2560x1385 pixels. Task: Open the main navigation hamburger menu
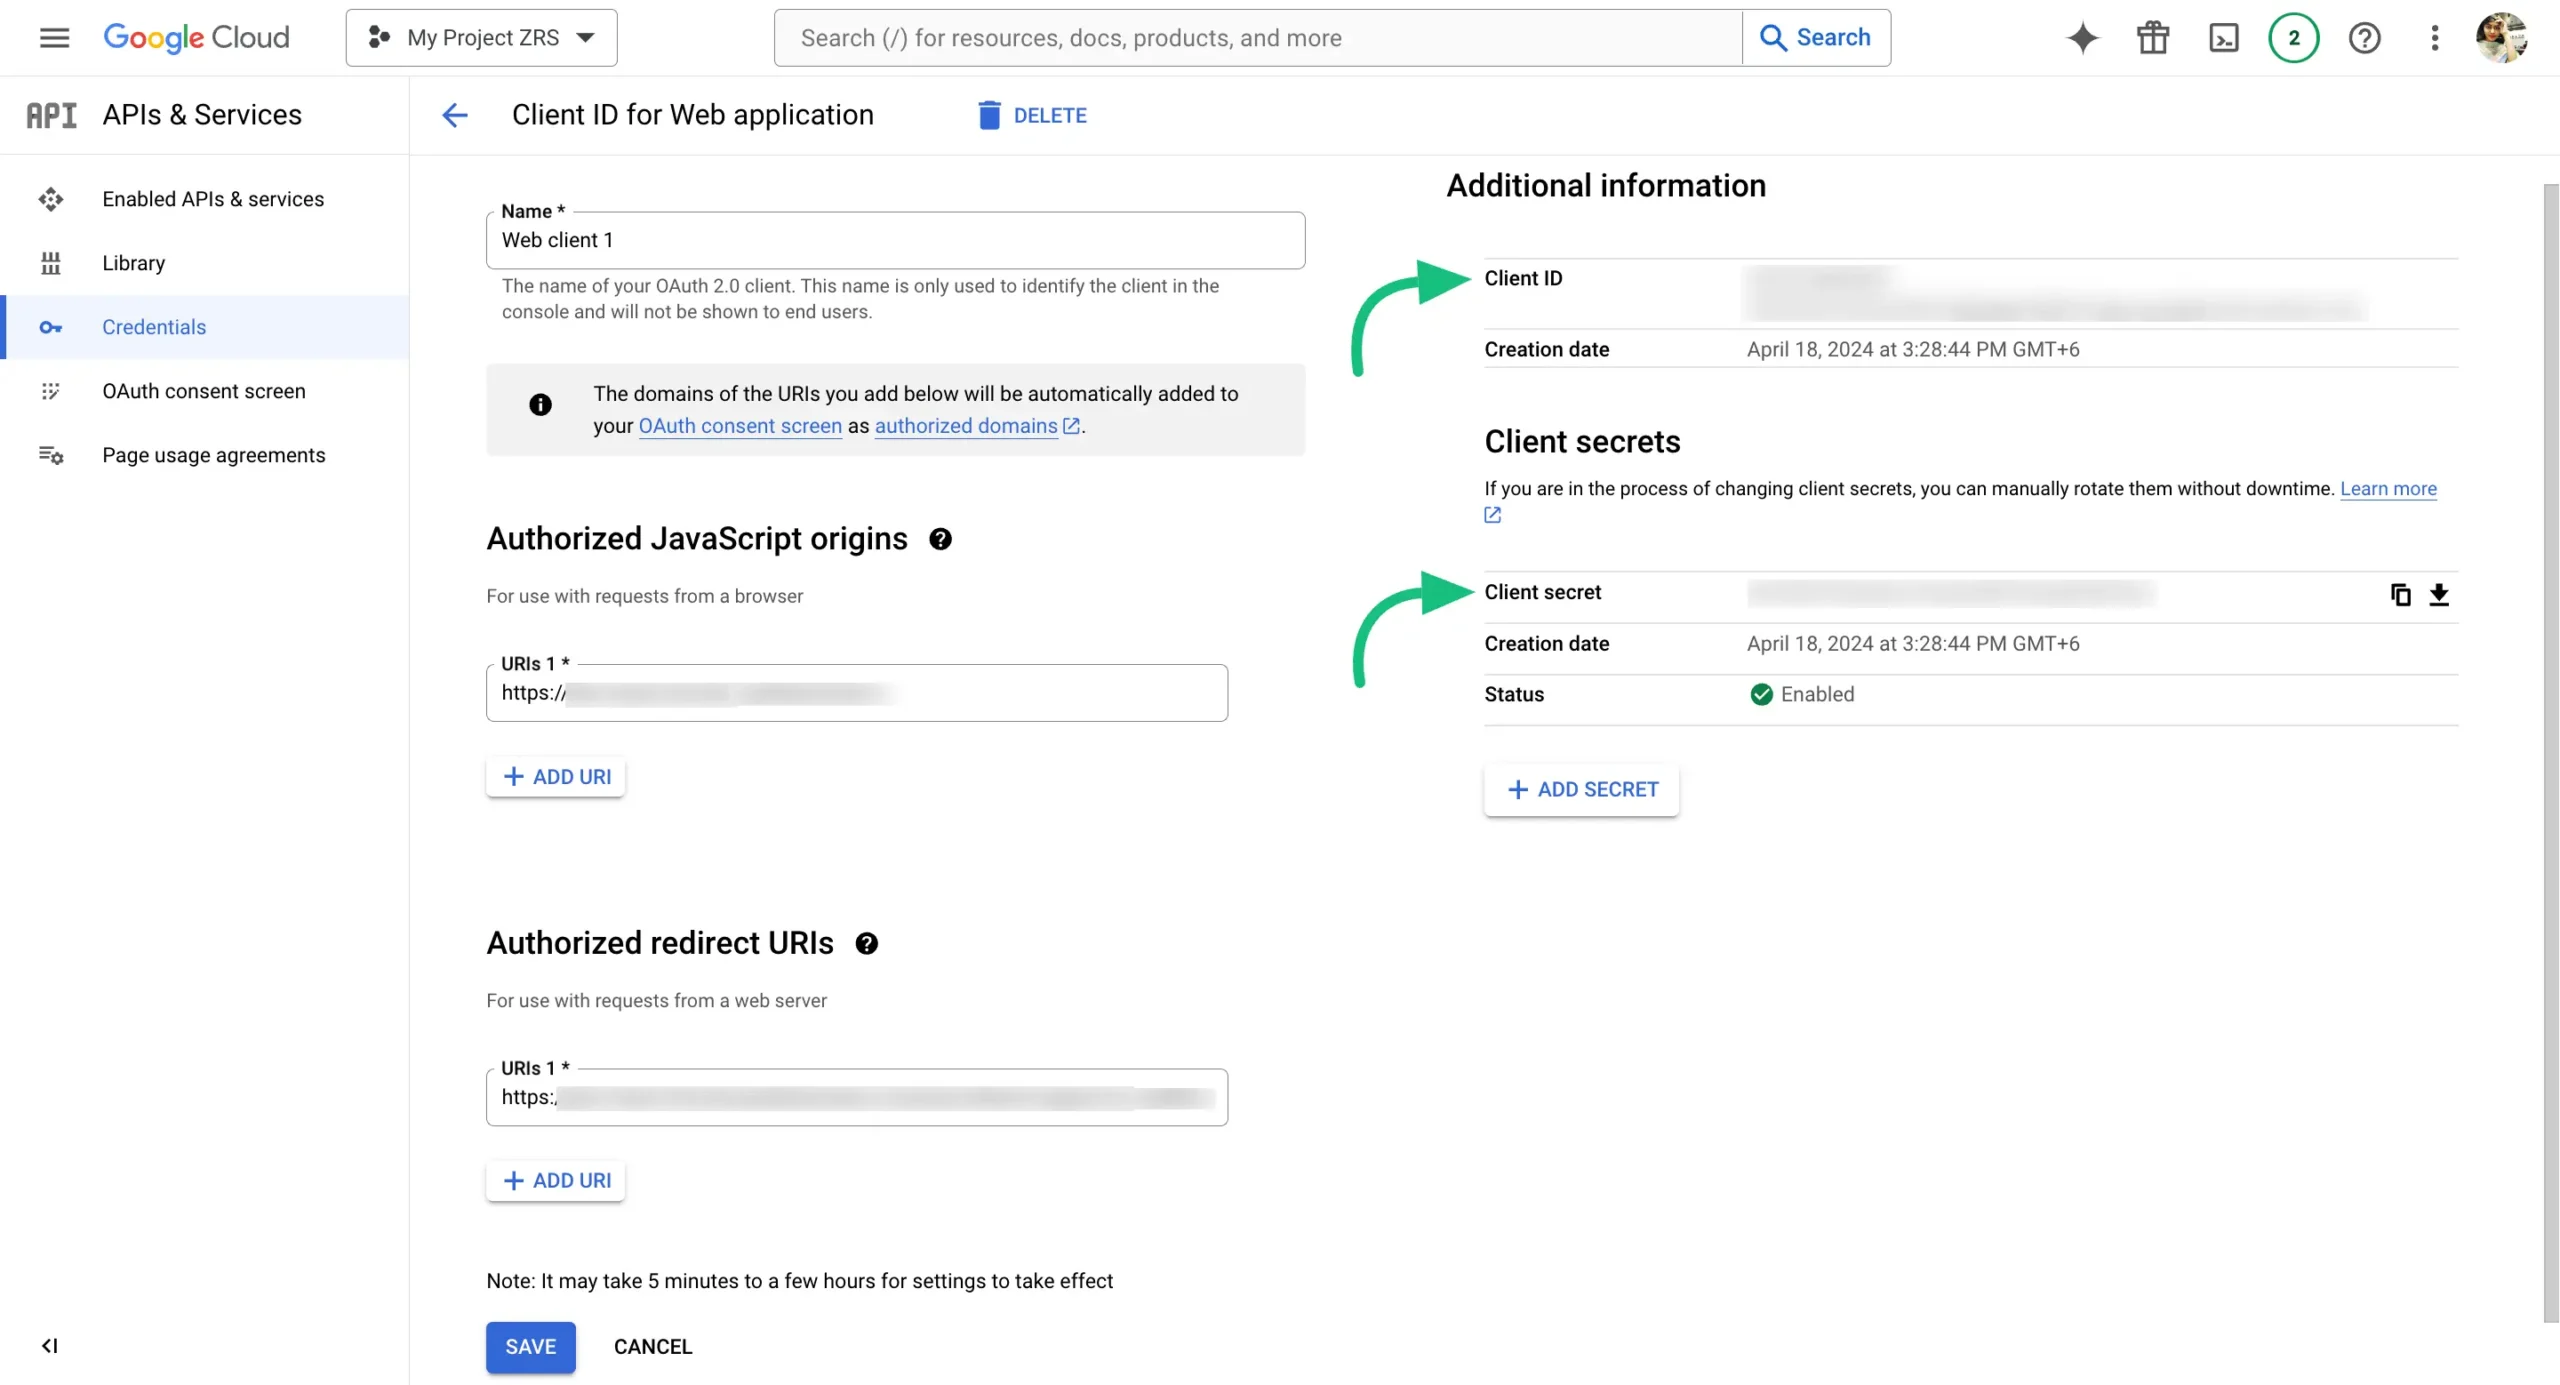[54, 38]
